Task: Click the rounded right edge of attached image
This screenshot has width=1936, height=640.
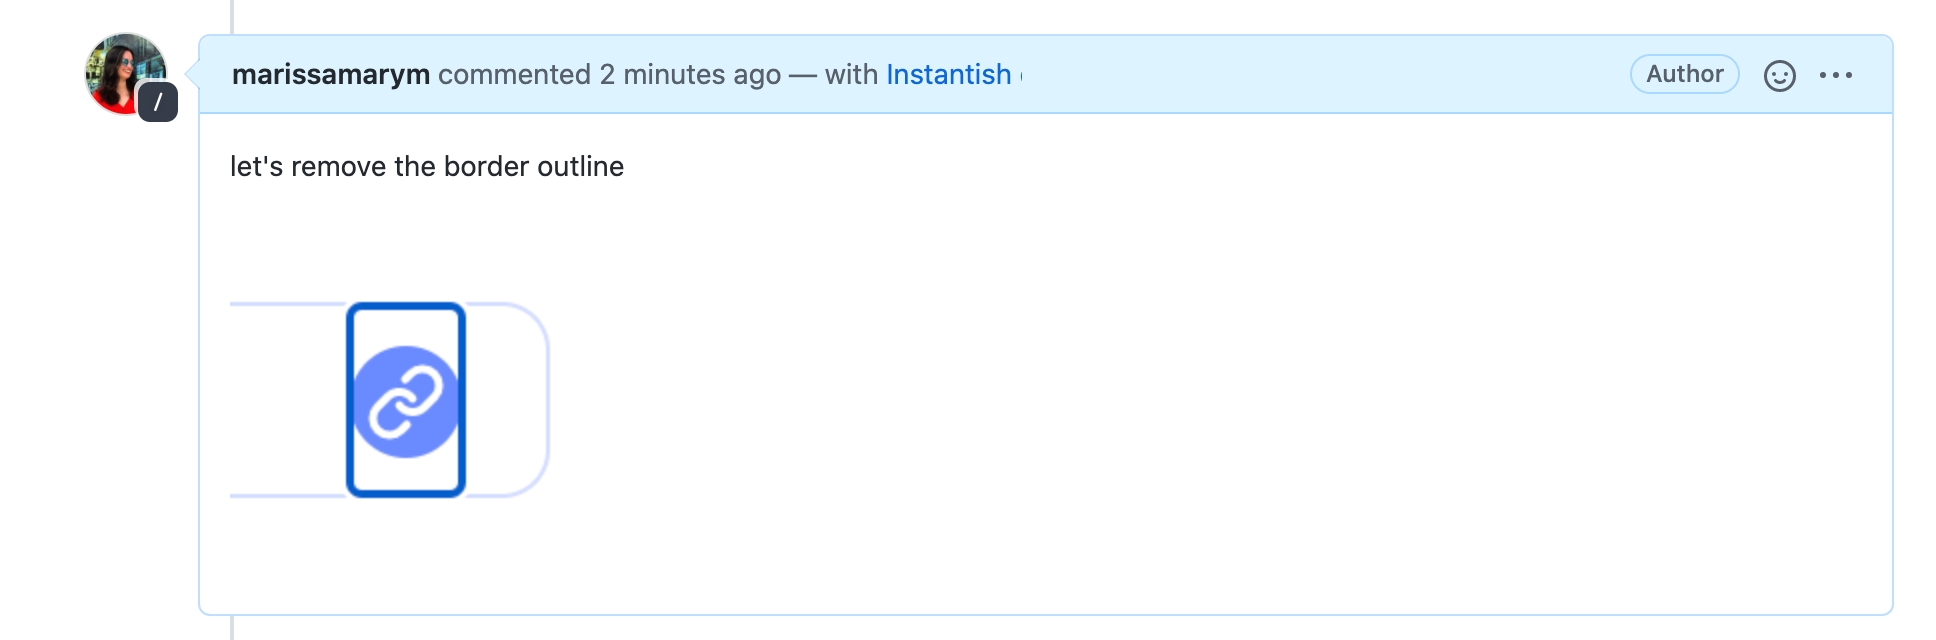Action: click(544, 400)
